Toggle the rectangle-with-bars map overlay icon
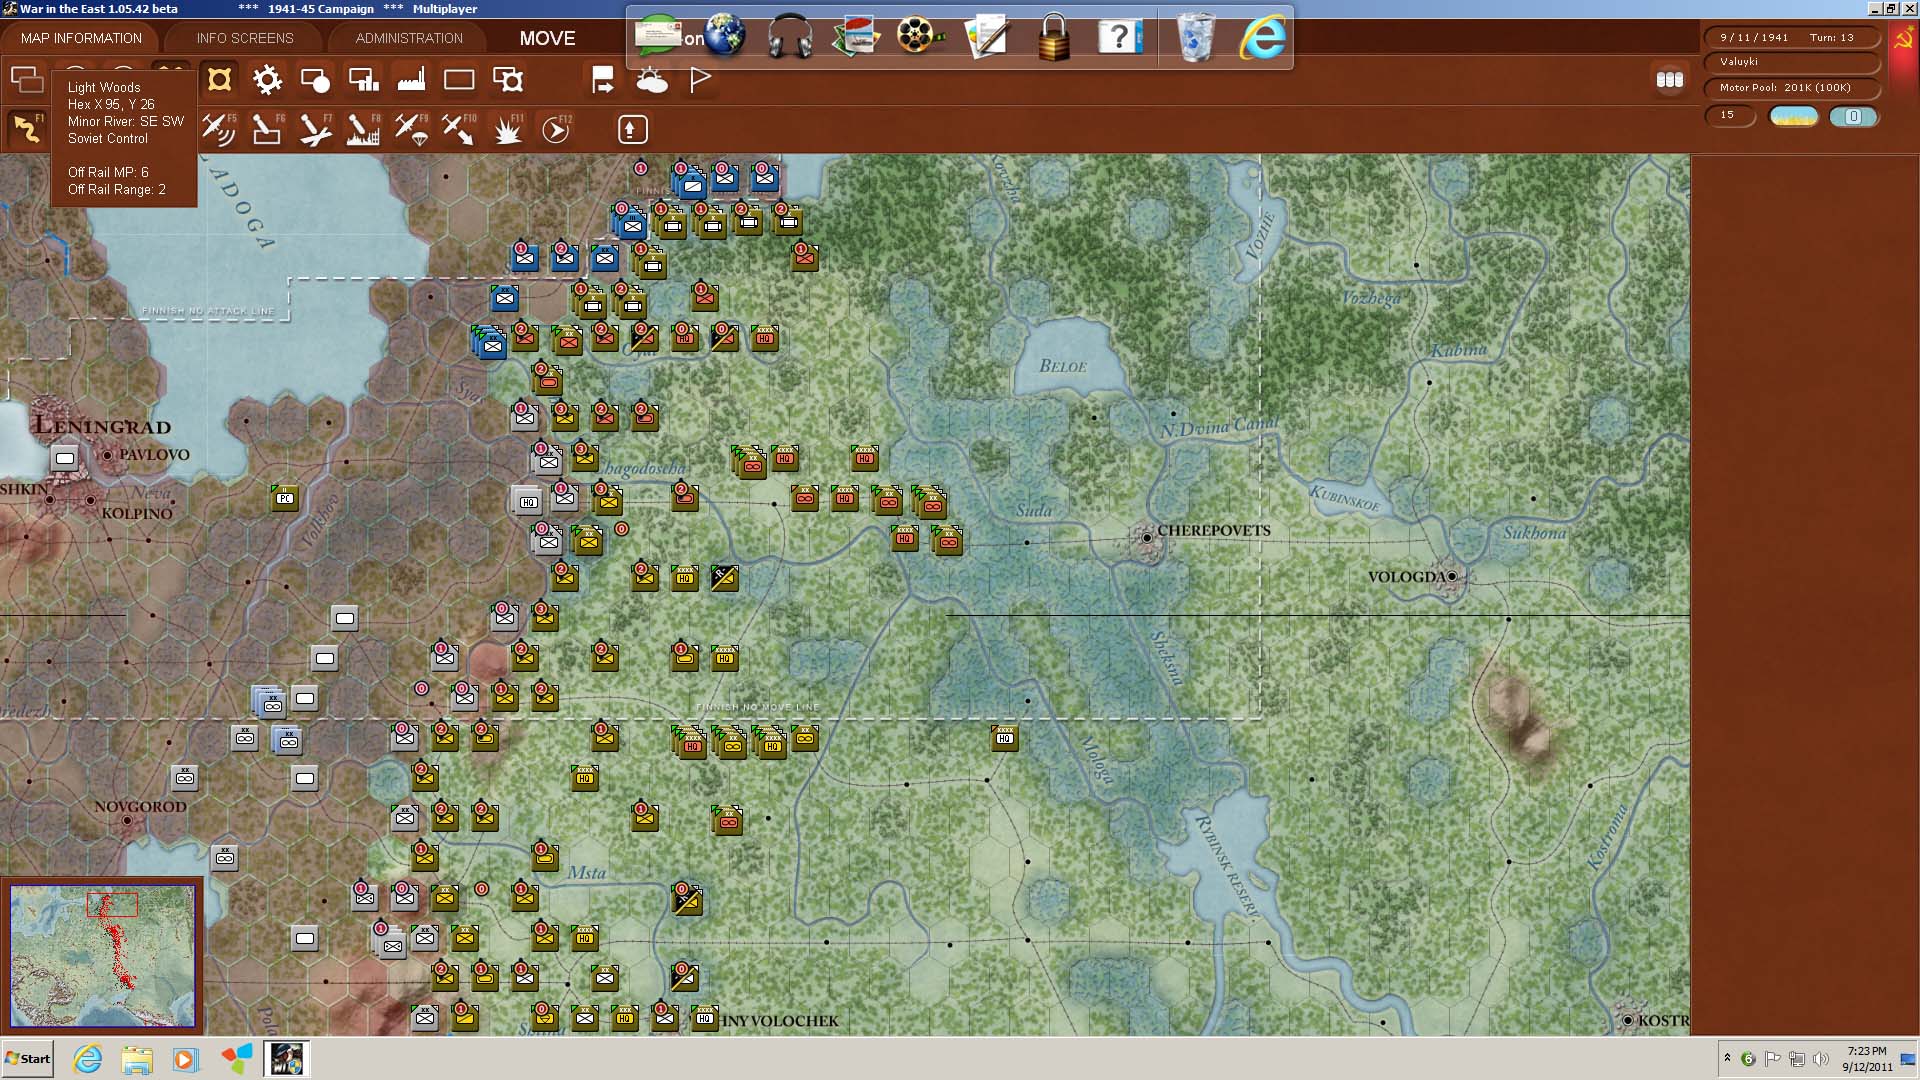 (363, 79)
